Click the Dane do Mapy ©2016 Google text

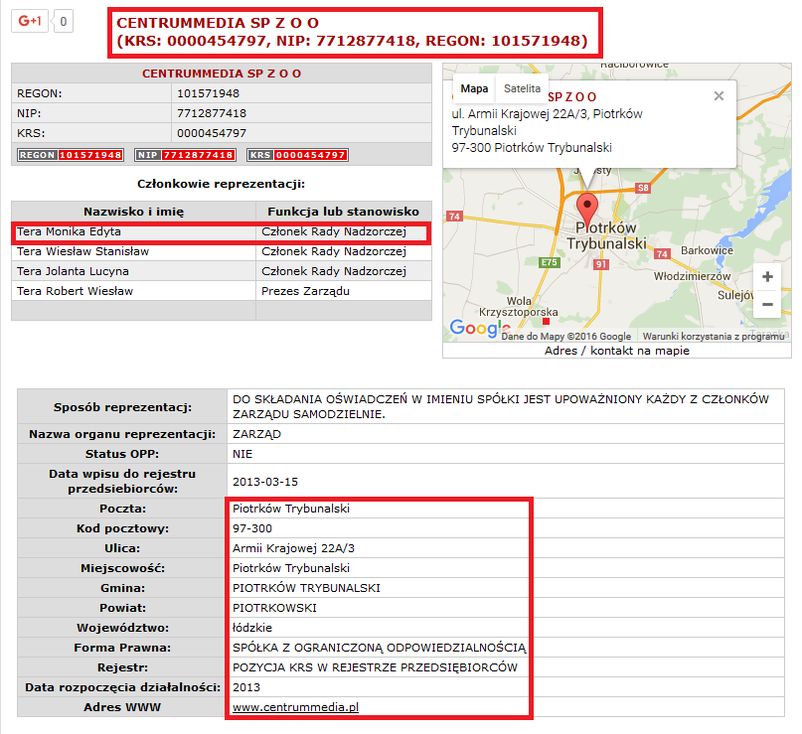[566, 337]
